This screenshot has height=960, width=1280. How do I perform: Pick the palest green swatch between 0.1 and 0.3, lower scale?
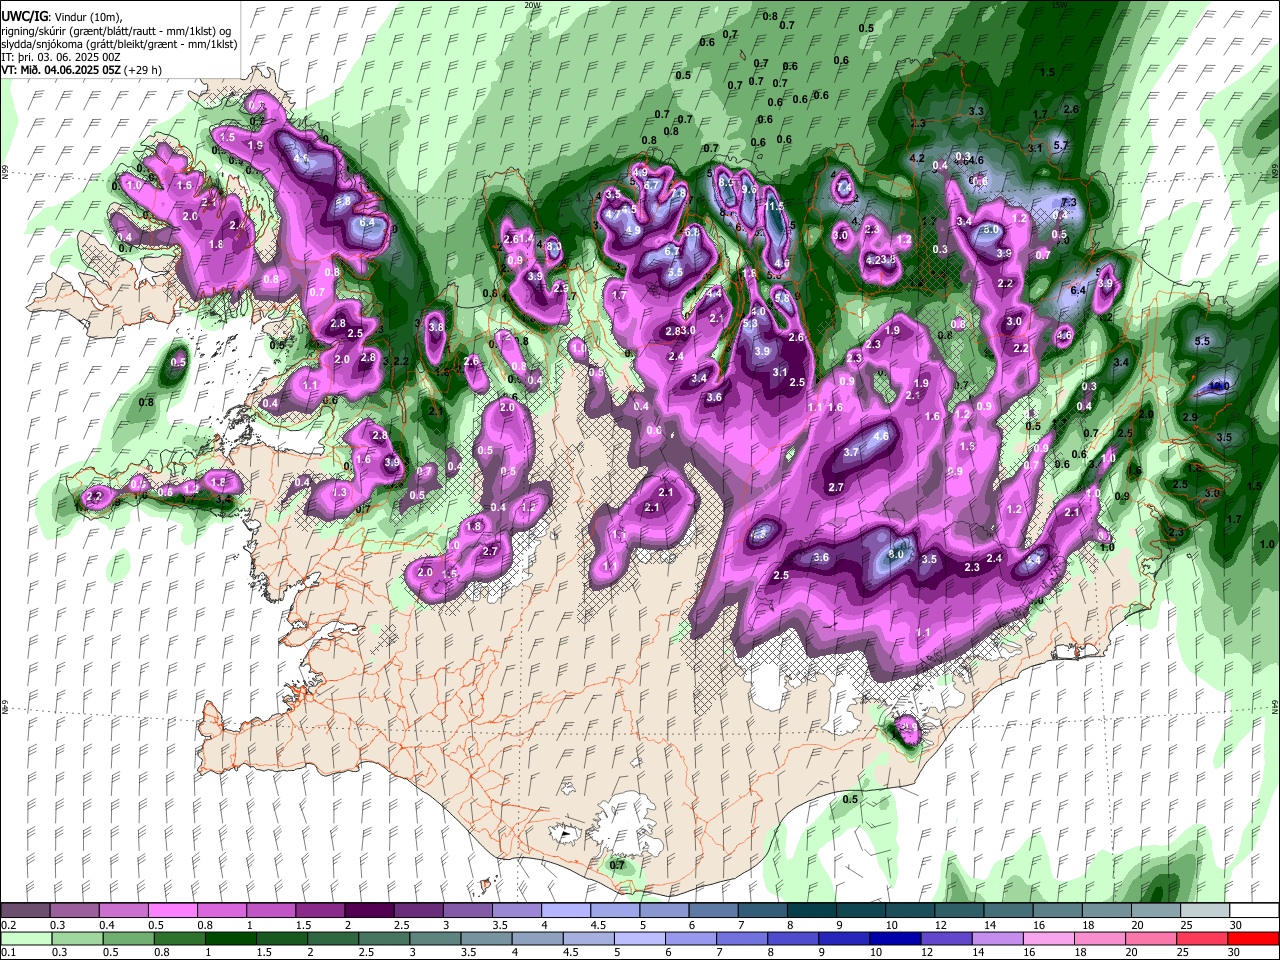(26, 938)
